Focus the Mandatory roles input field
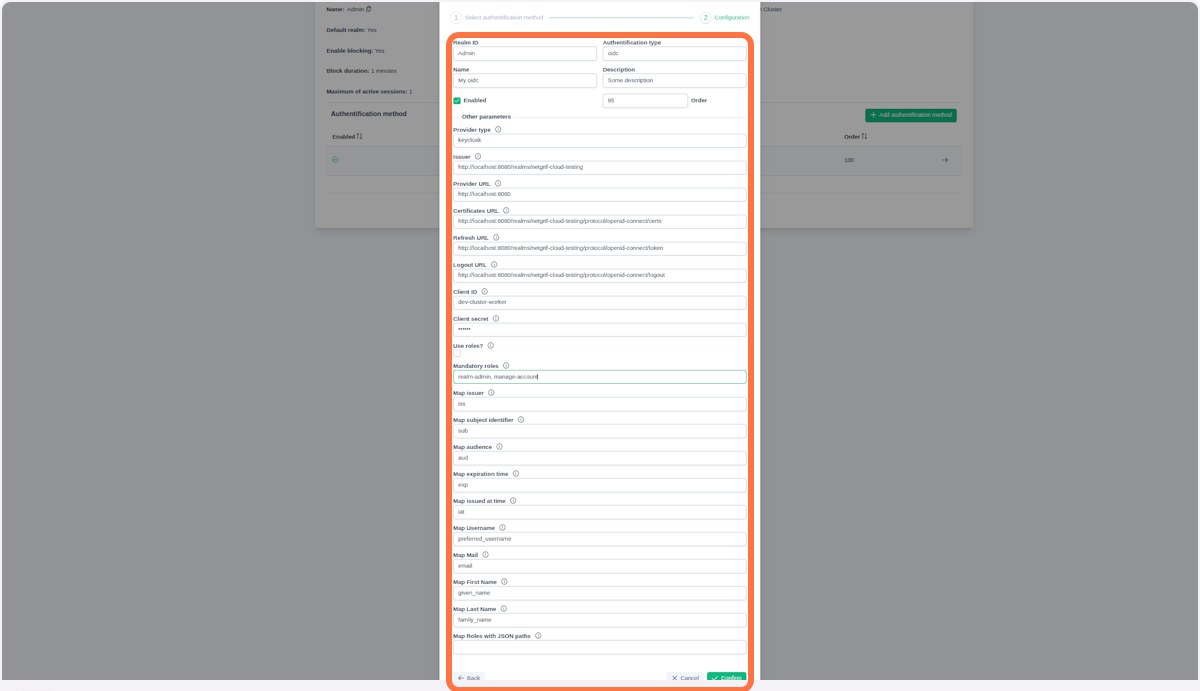The height and width of the screenshot is (691, 1200). (599, 377)
